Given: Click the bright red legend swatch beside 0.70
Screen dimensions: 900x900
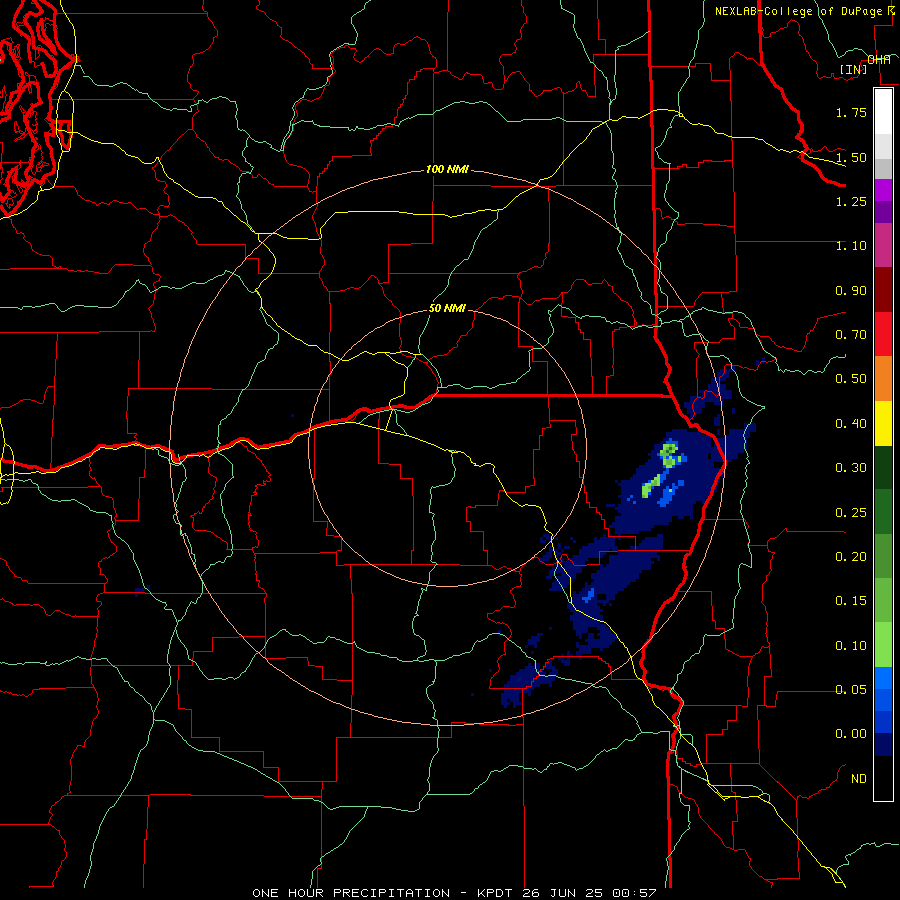Looking at the screenshot, I should [x=883, y=334].
